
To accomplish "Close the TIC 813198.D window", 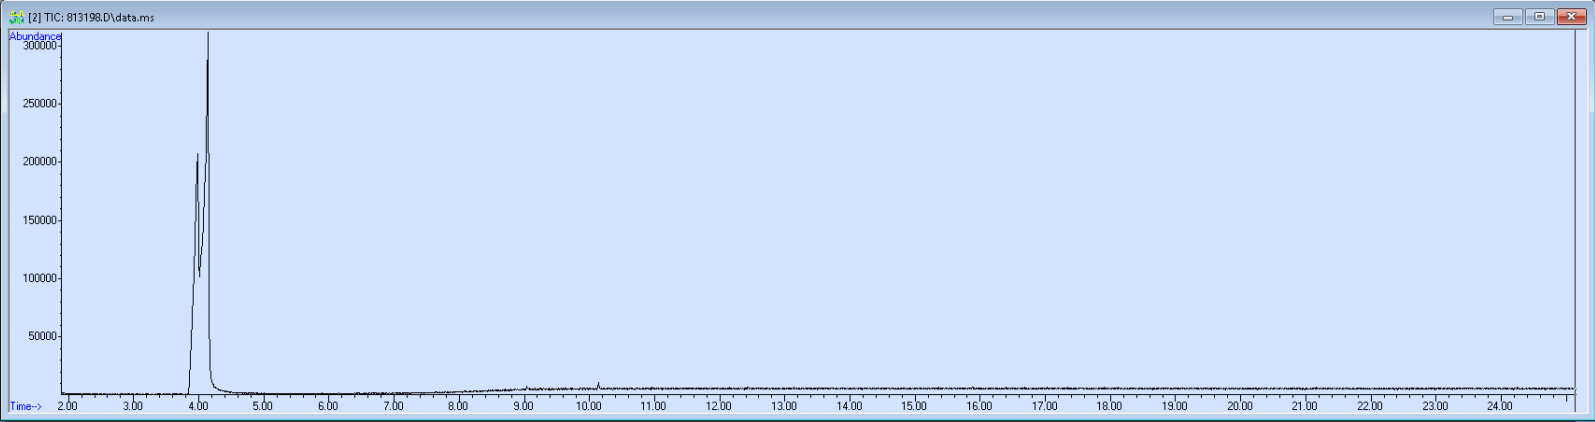I will [x=1571, y=17].
